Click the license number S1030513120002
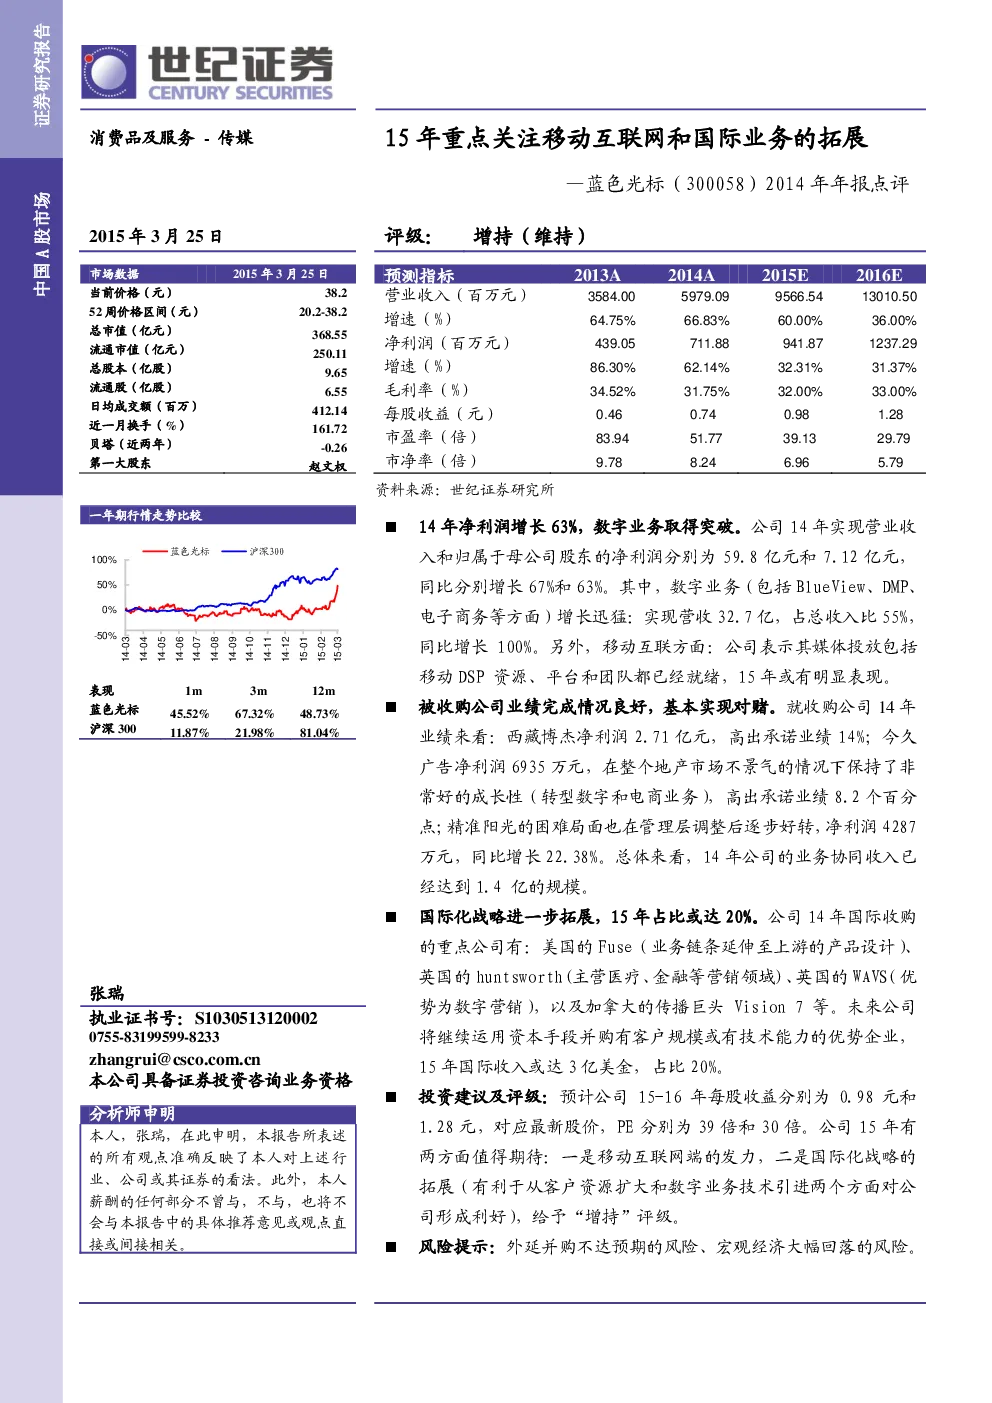Viewport: 992px width, 1403px height. [x=256, y=1018]
